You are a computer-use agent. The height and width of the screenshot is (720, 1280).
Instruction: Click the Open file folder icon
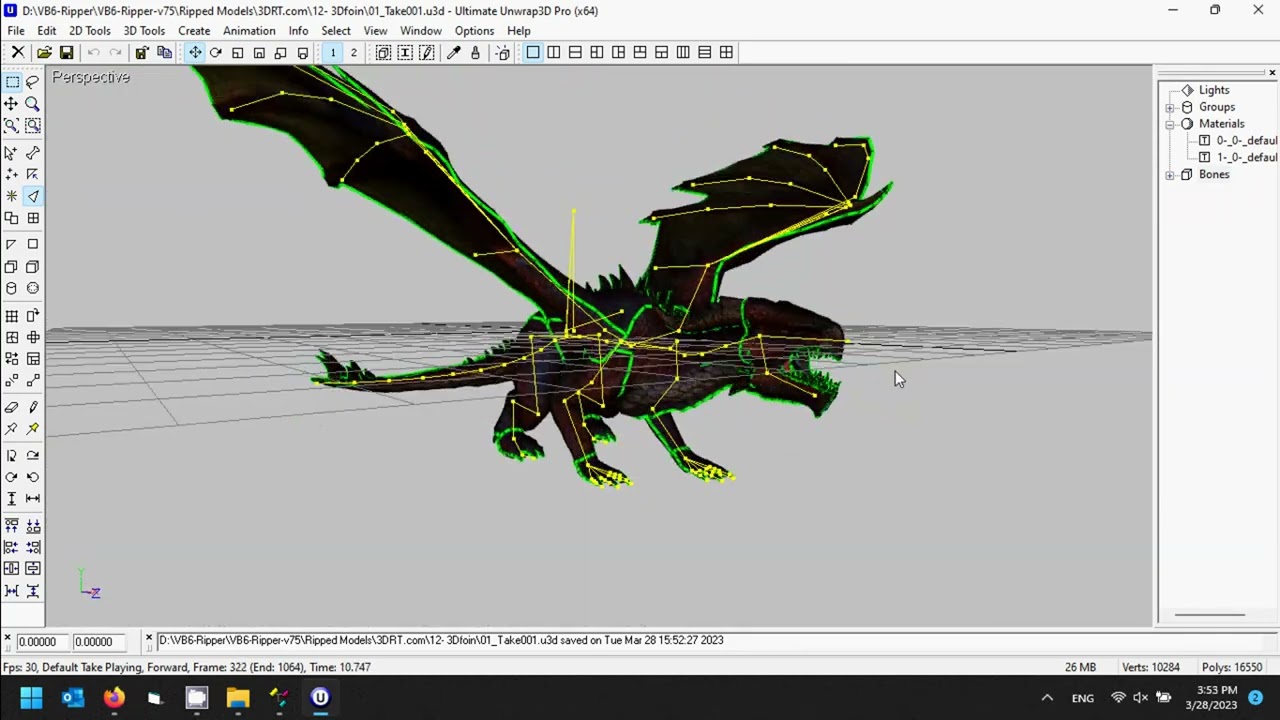click(44, 53)
